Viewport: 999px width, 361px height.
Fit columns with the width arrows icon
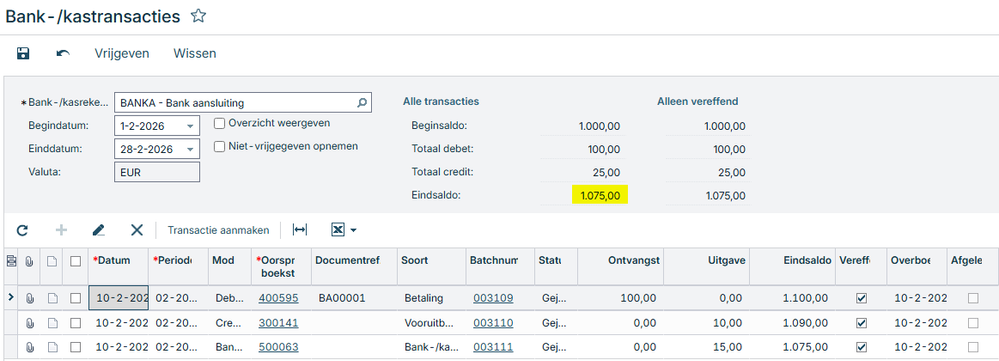(299, 230)
